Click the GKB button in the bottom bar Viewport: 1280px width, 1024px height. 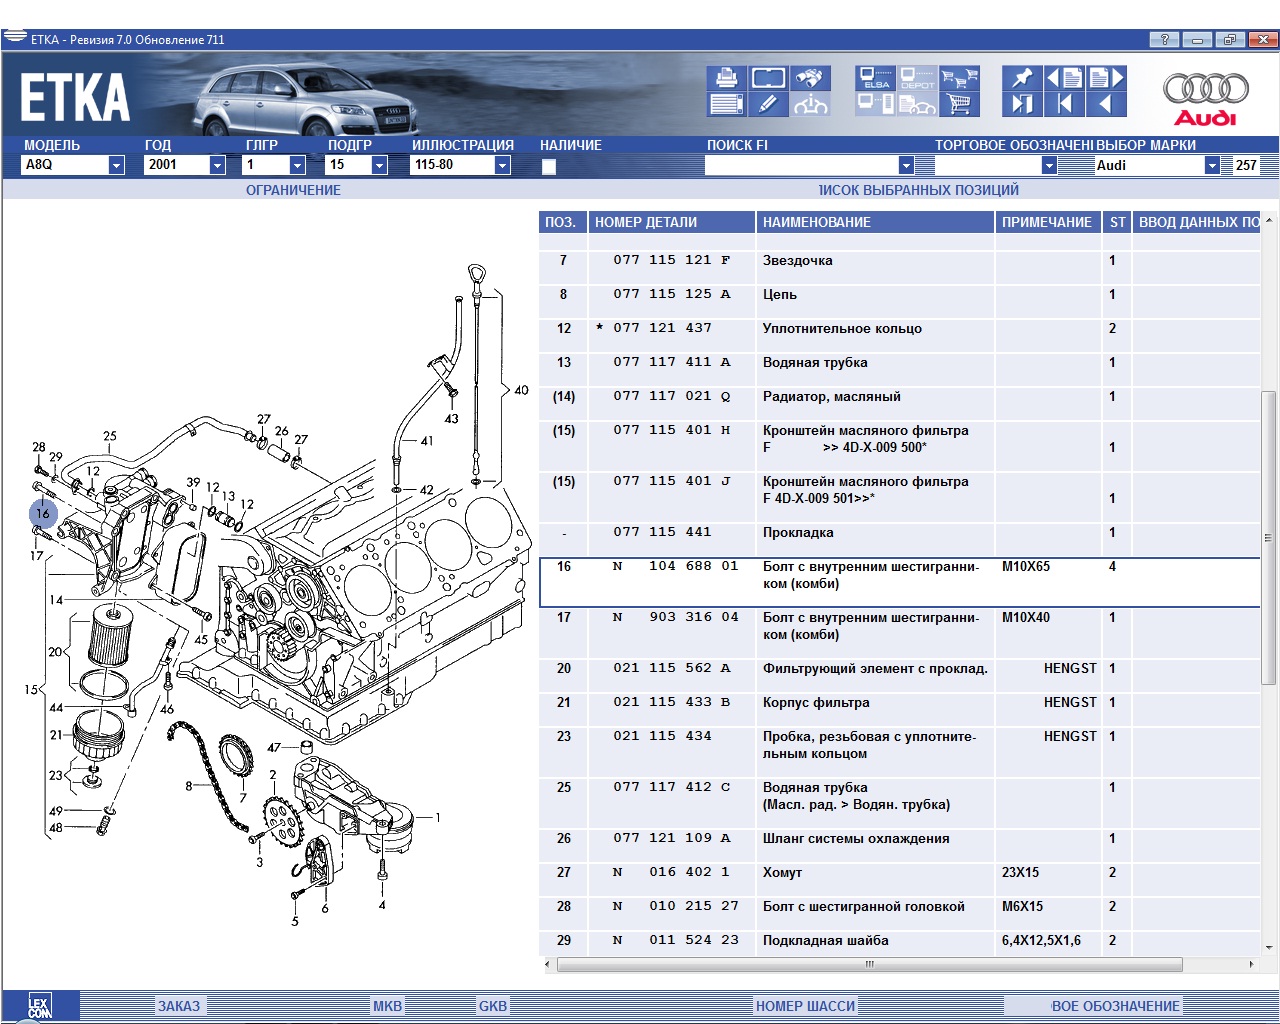[493, 1006]
